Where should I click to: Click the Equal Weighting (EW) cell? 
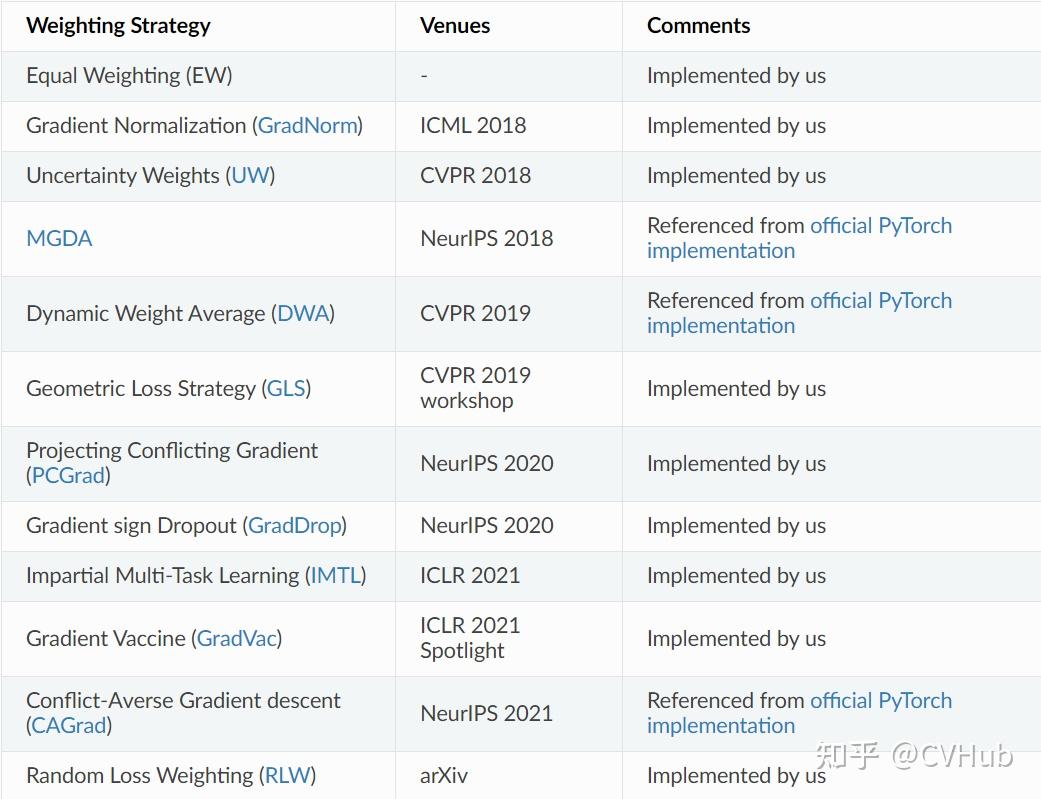129,76
